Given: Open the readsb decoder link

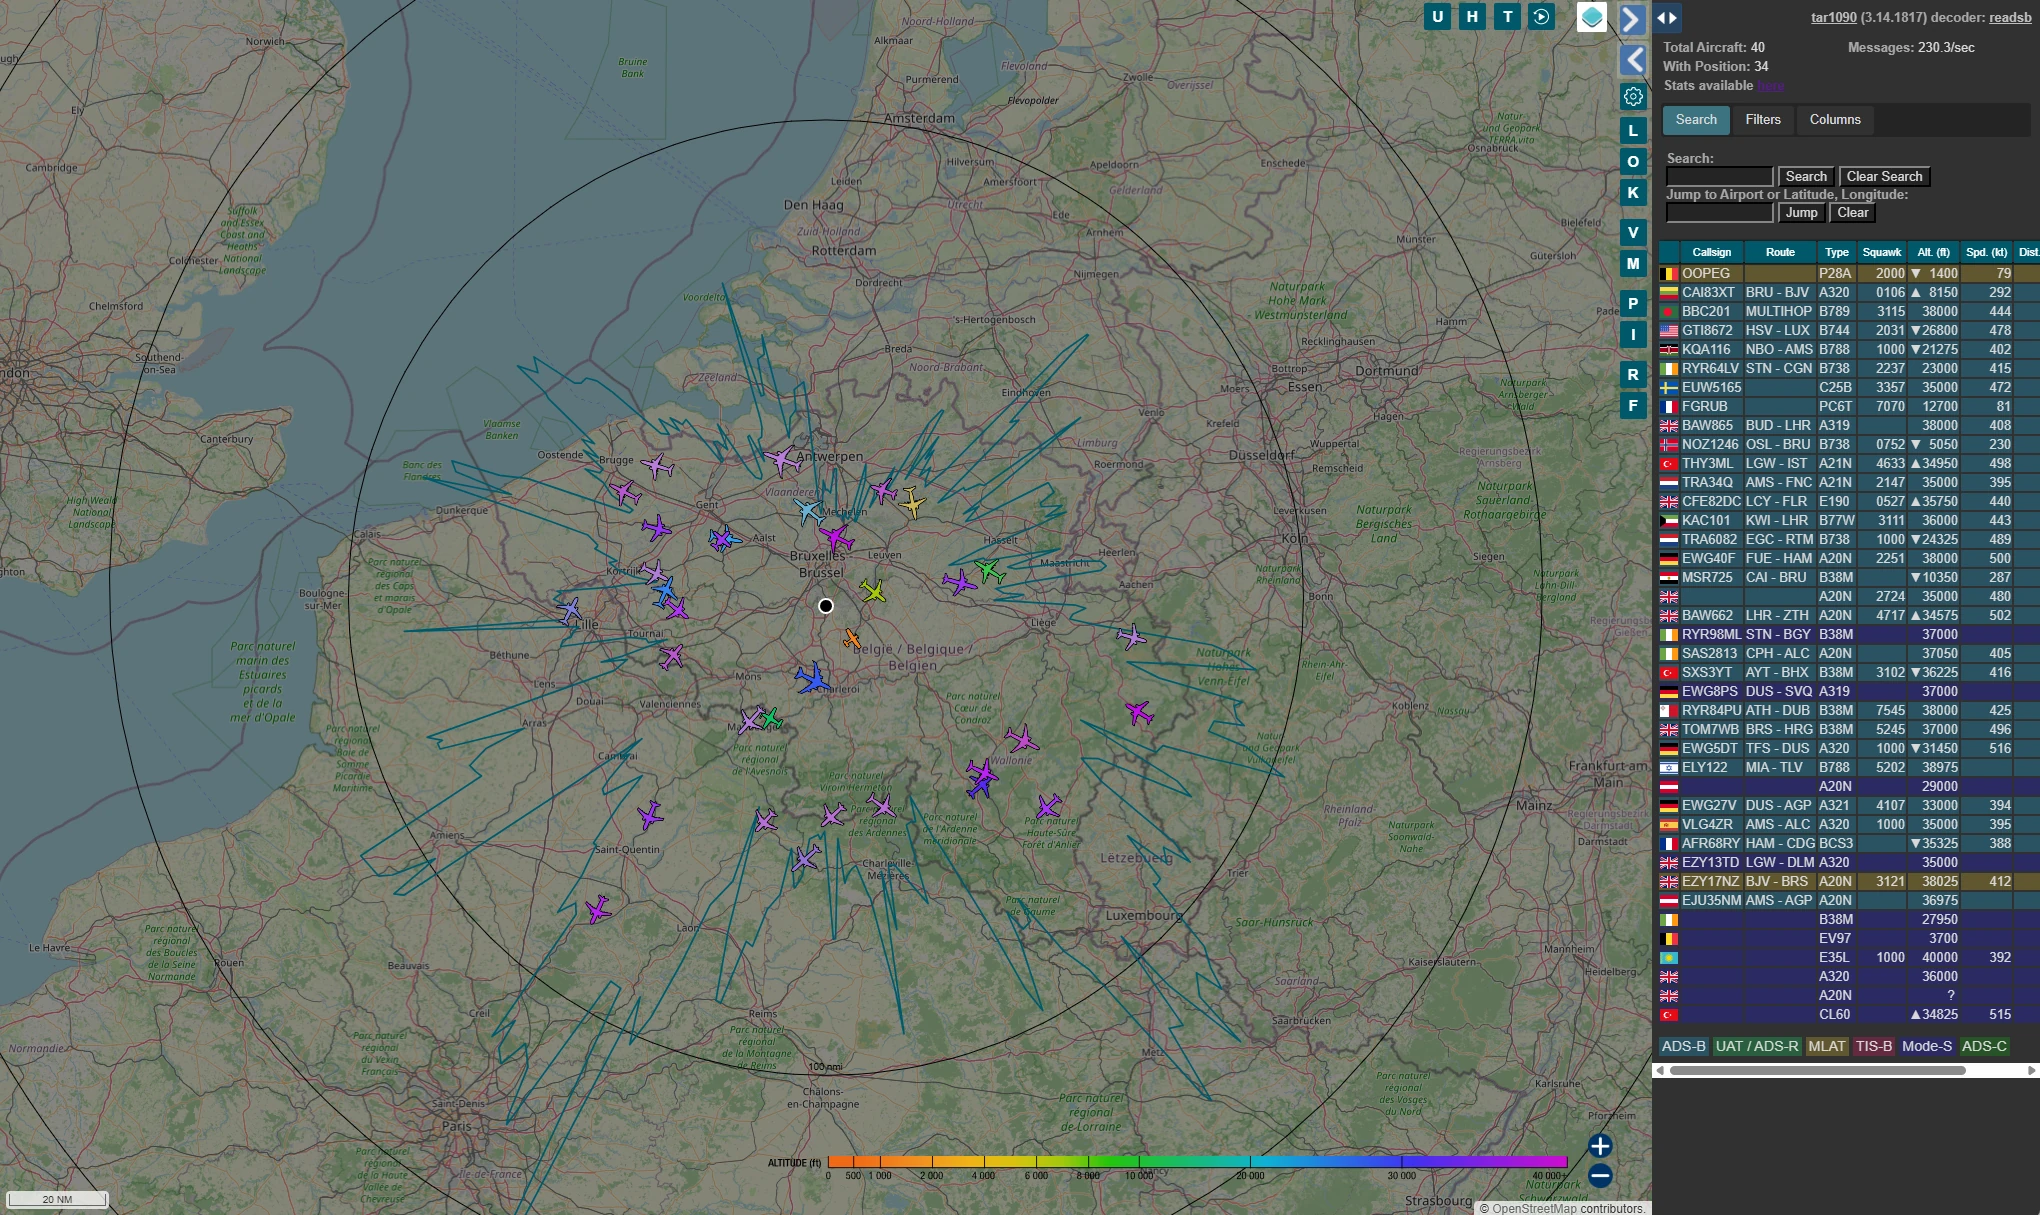Looking at the screenshot, I should tap(2010, 18).
